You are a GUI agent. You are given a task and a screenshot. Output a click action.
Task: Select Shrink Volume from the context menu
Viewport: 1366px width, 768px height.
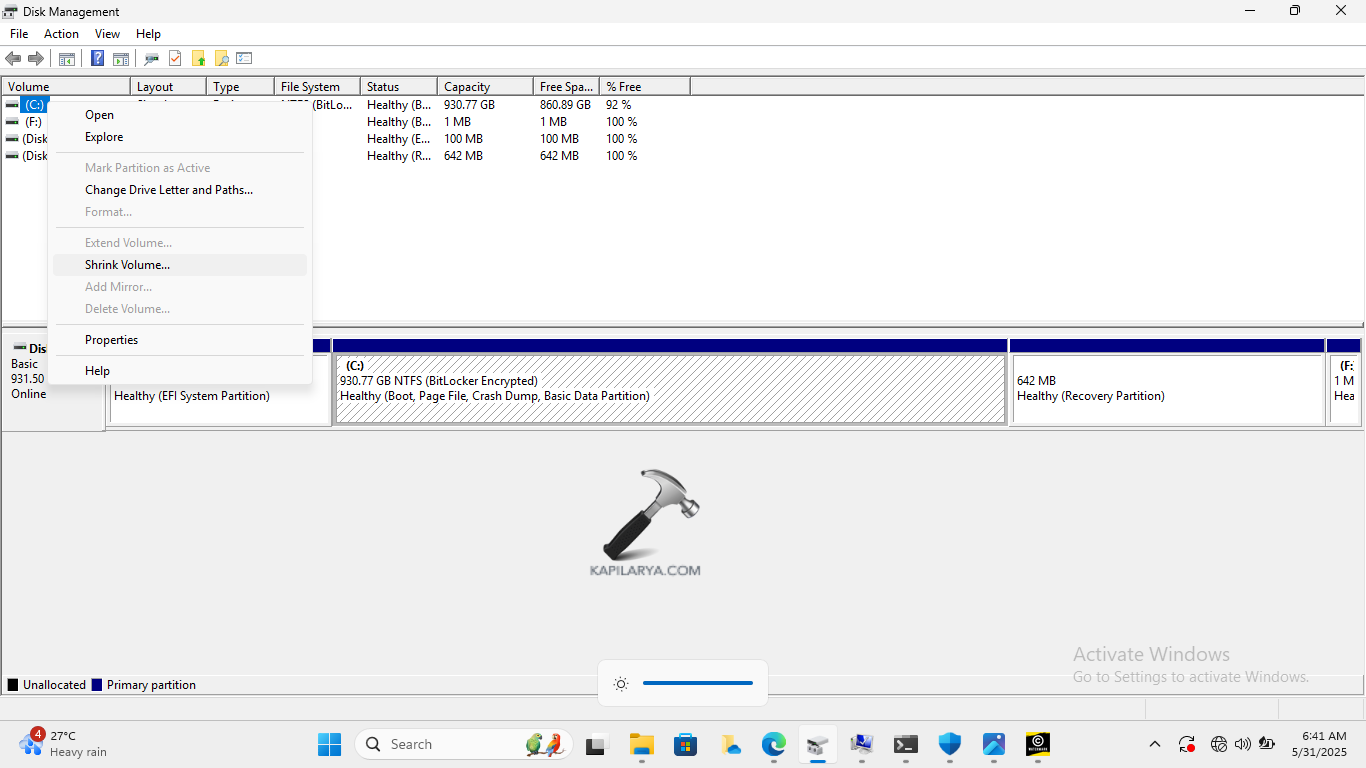[127, 264]
